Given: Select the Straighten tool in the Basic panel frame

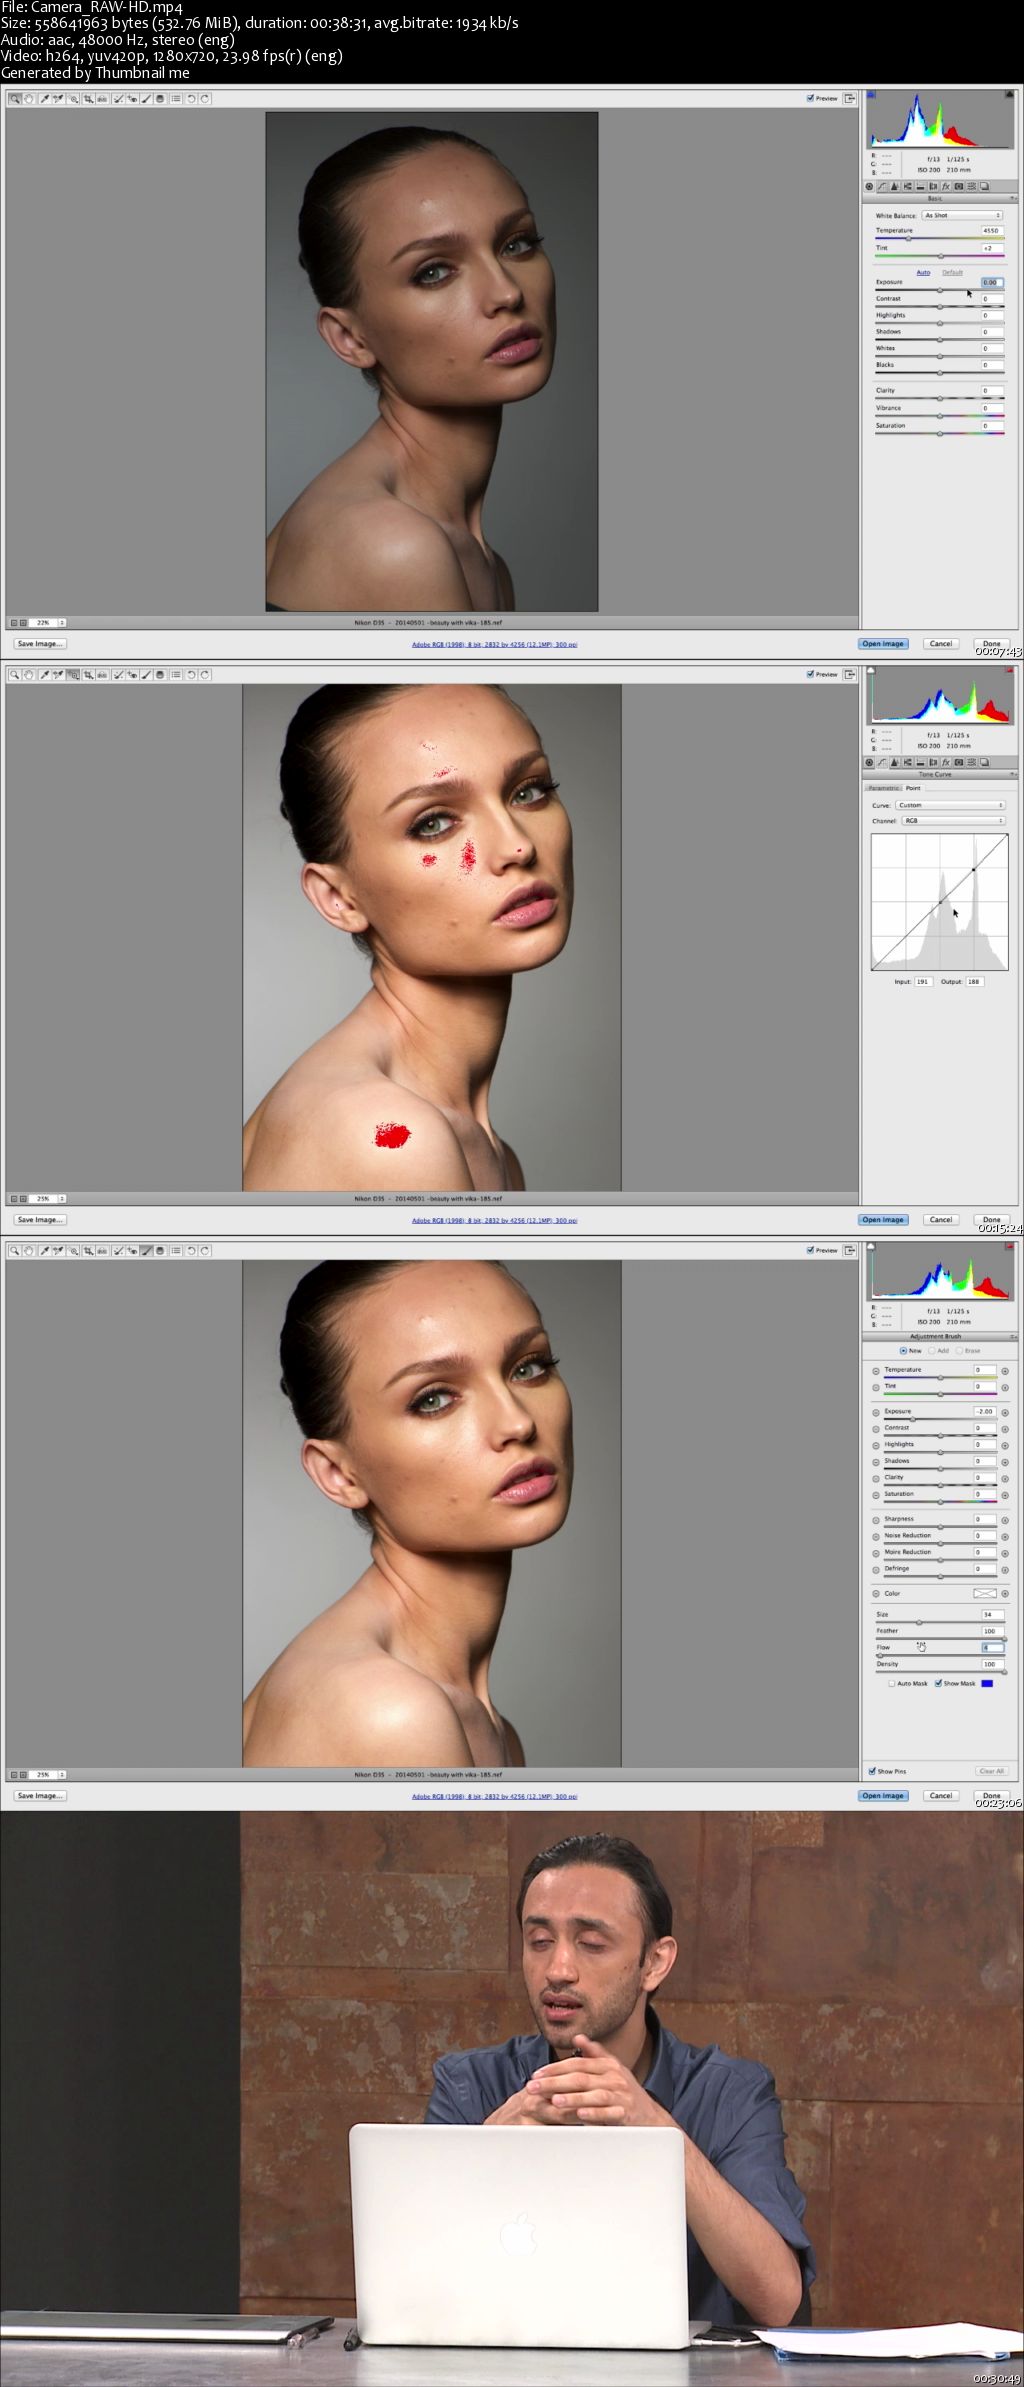Looking at the screenshot, I should pyautogui.click(x=103, y=99).
